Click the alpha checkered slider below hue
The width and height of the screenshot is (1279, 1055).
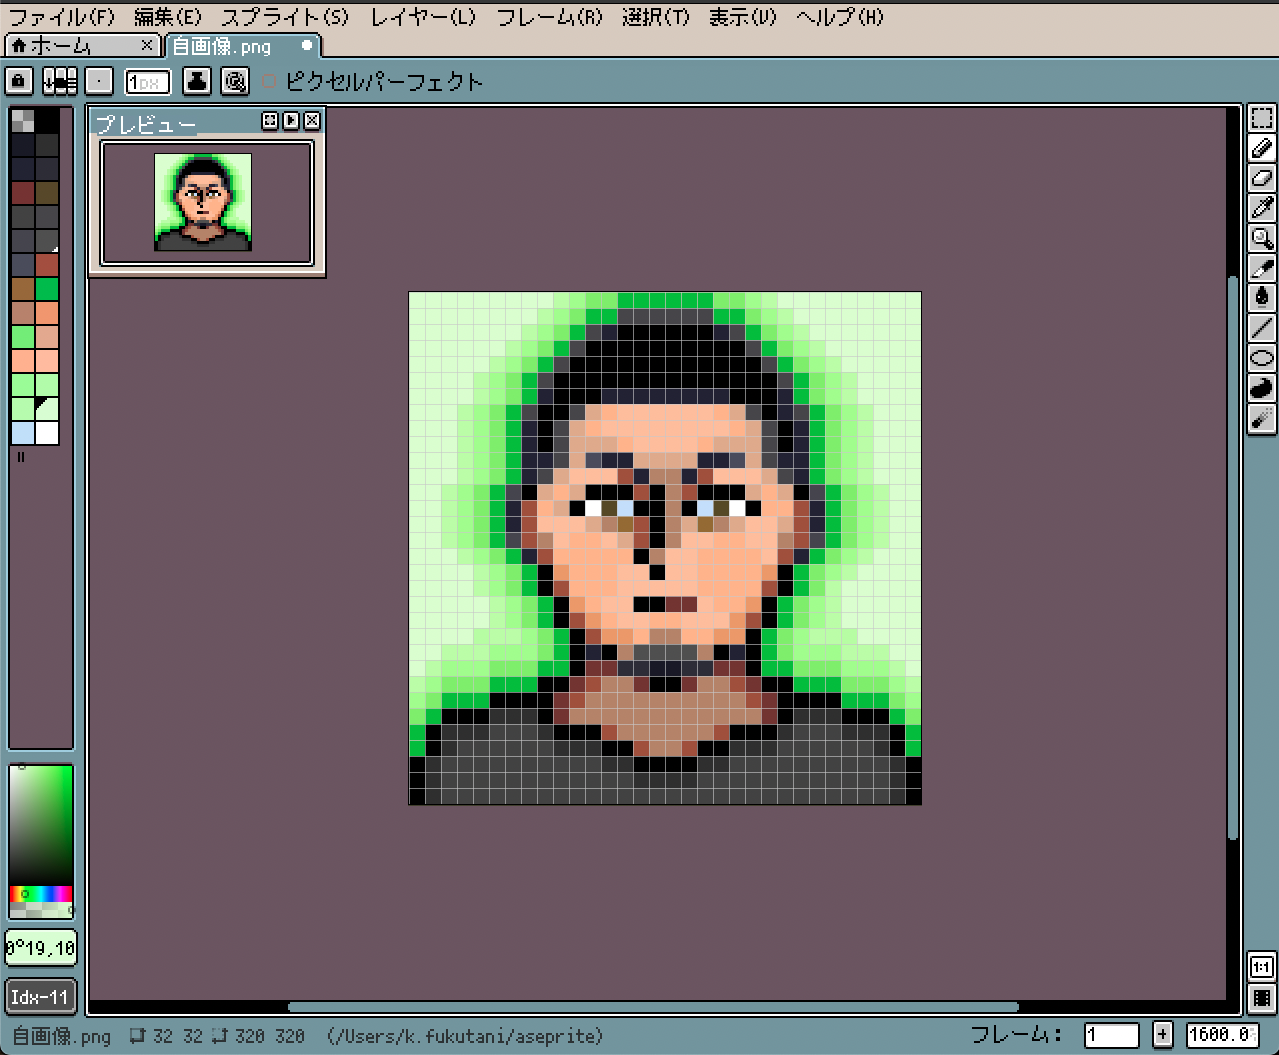coord(41,910)
